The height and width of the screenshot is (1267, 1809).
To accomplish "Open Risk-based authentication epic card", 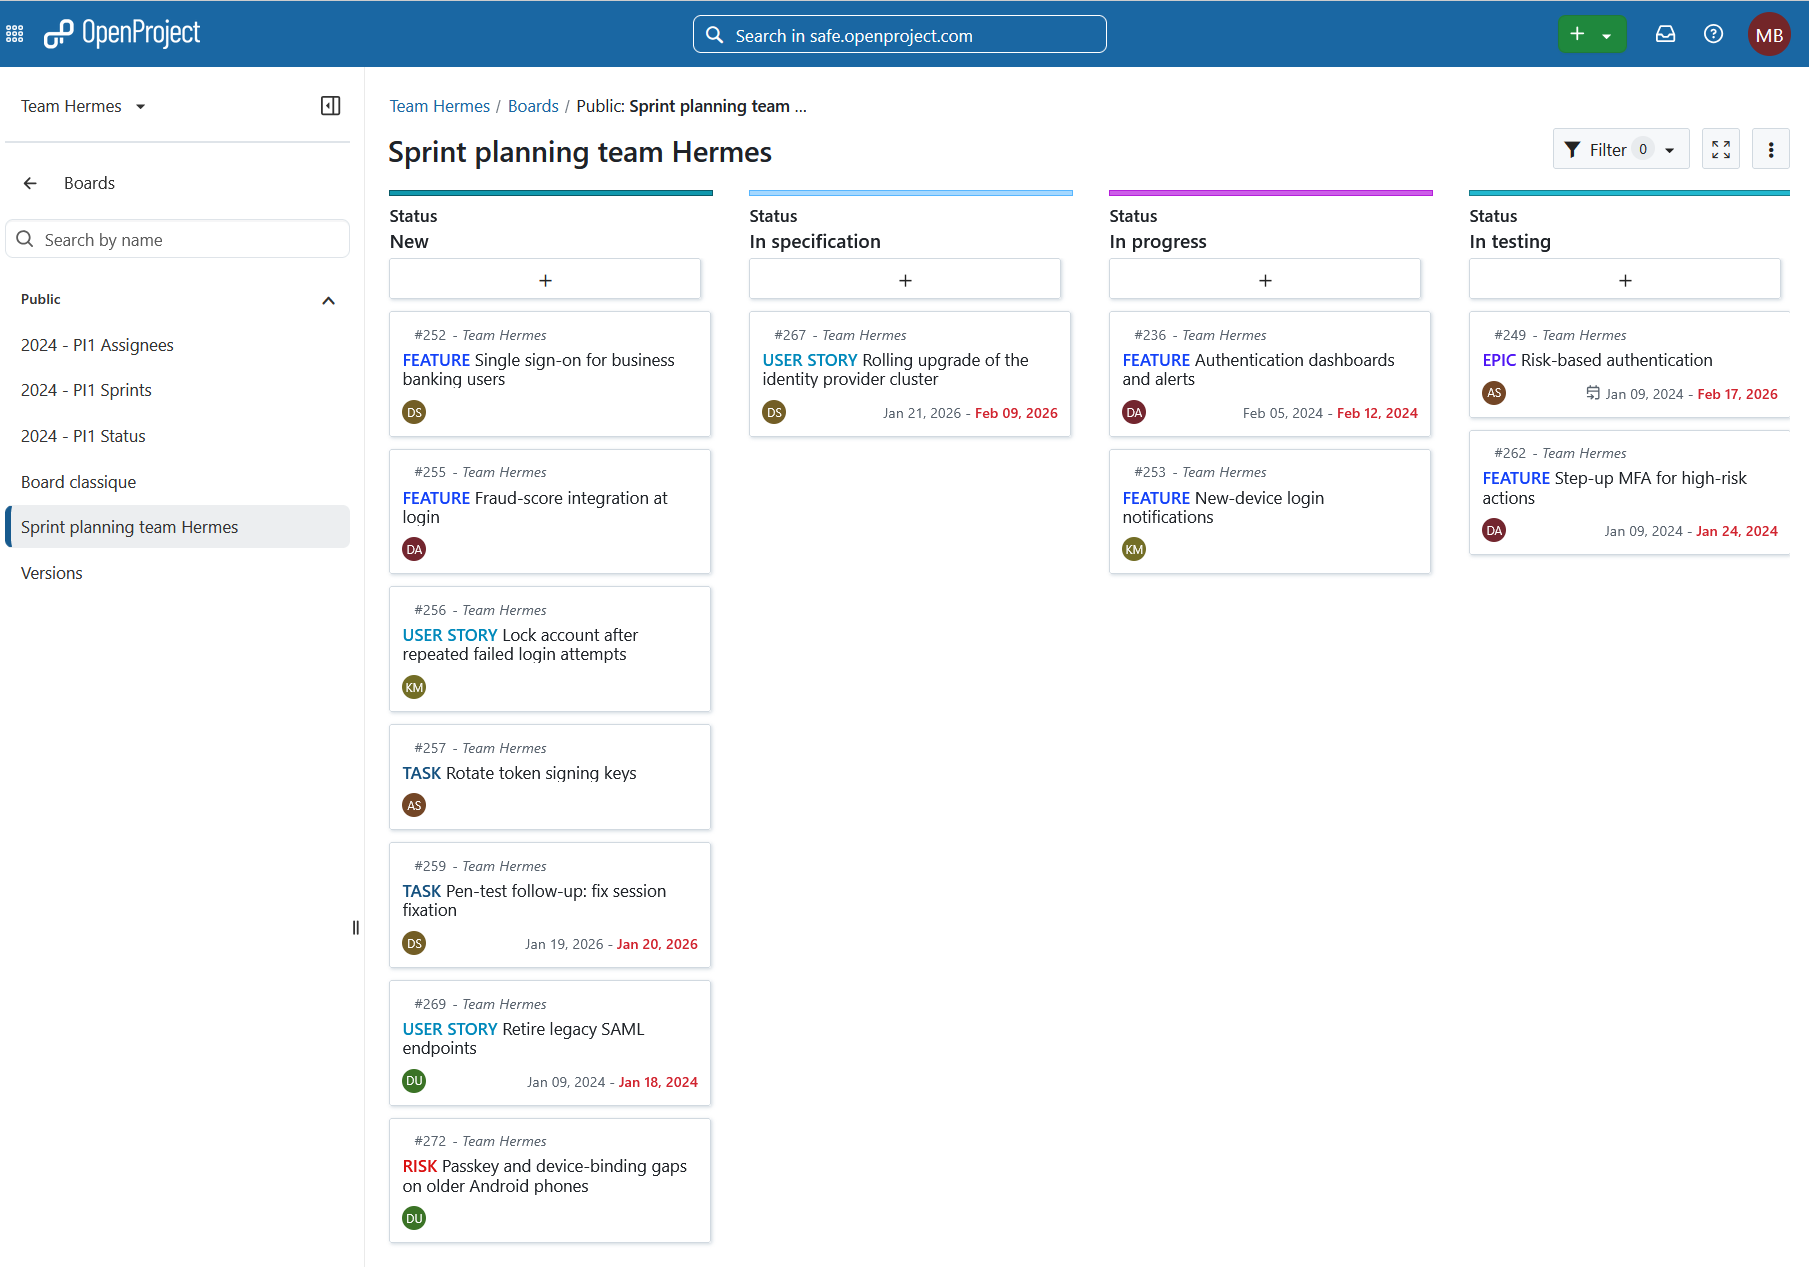I will coord(1629,364).
